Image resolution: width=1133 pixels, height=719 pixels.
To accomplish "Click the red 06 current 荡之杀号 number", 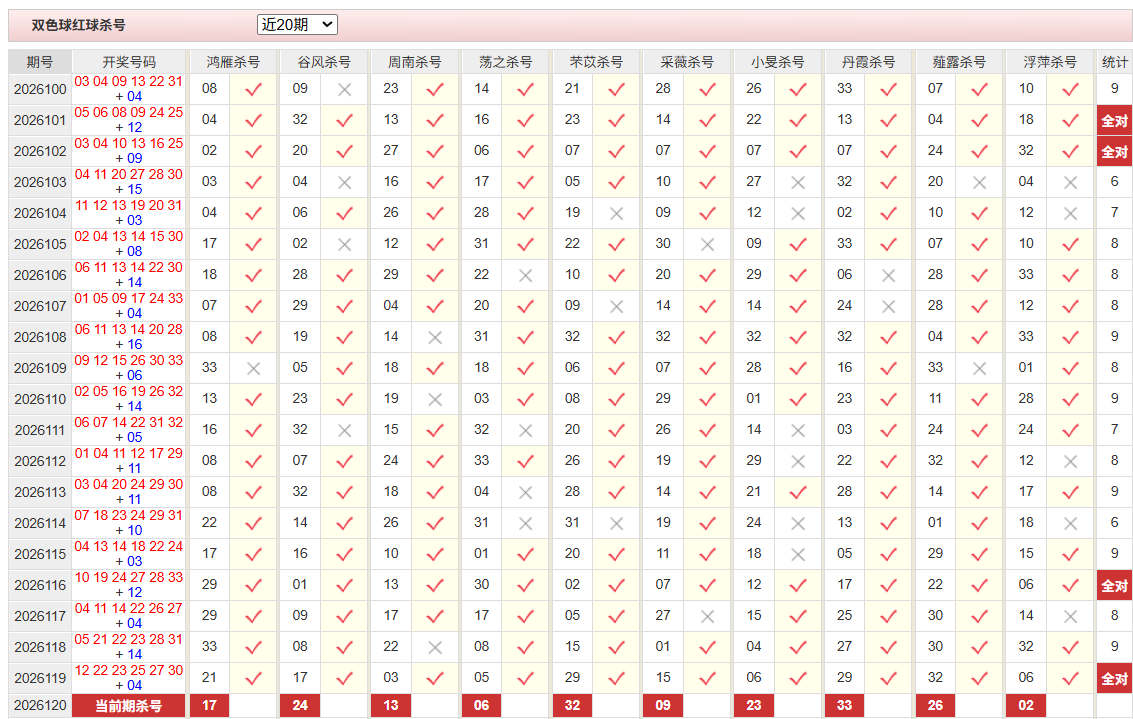I will (481, 706).
